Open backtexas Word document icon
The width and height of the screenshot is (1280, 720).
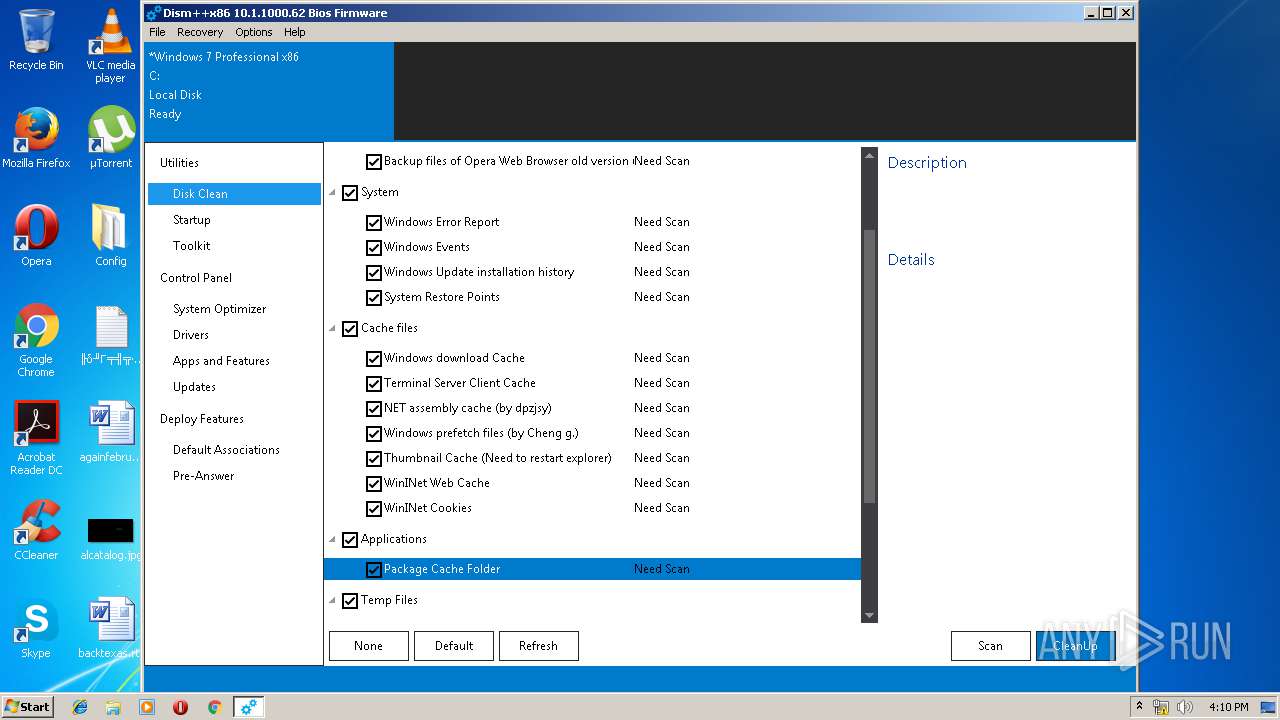(x=110, y=628)
